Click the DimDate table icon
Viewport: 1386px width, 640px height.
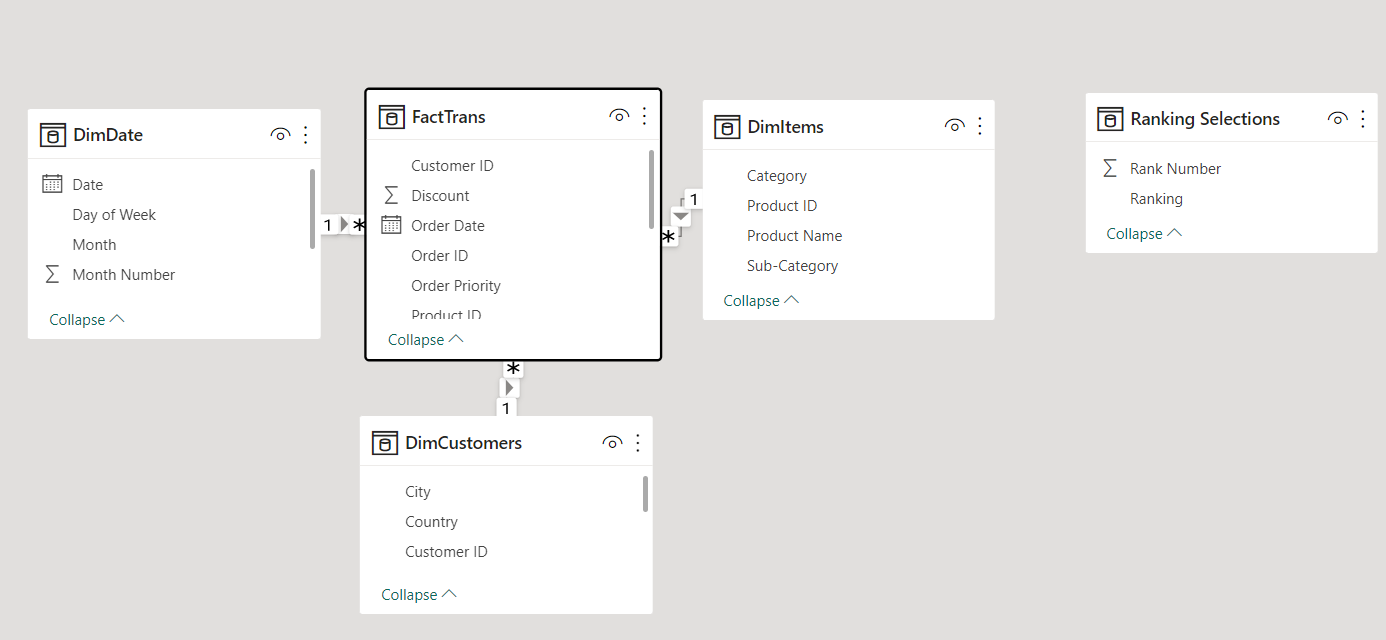pos(53,135)
